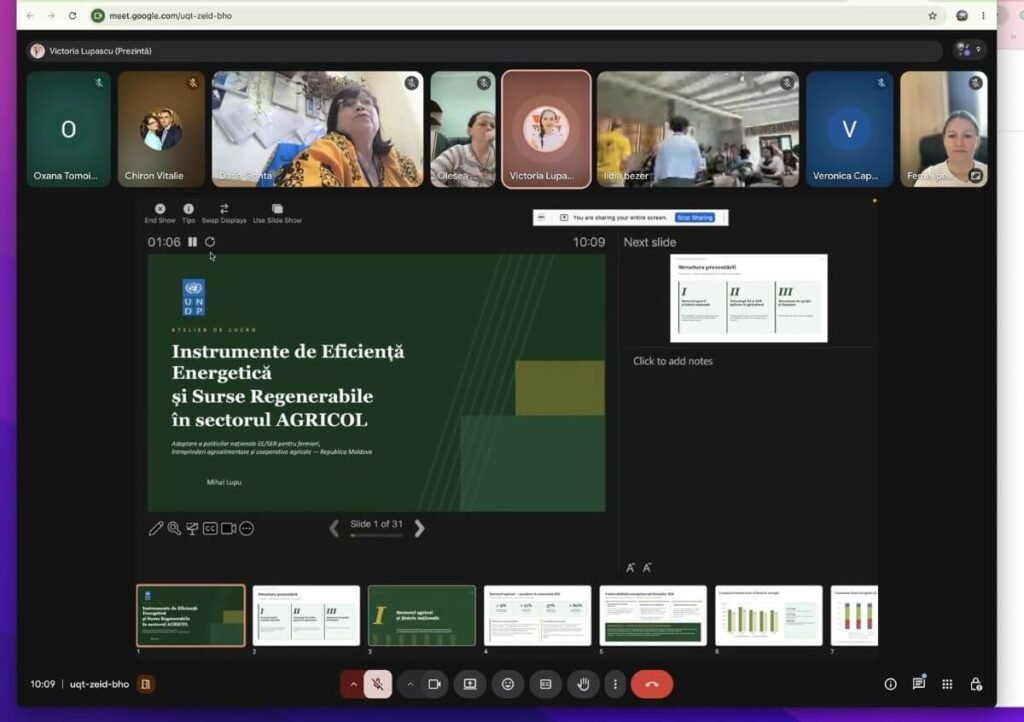The image size is (1024, 722).
Task: Increase the notes text size
Action: point(630,567)
